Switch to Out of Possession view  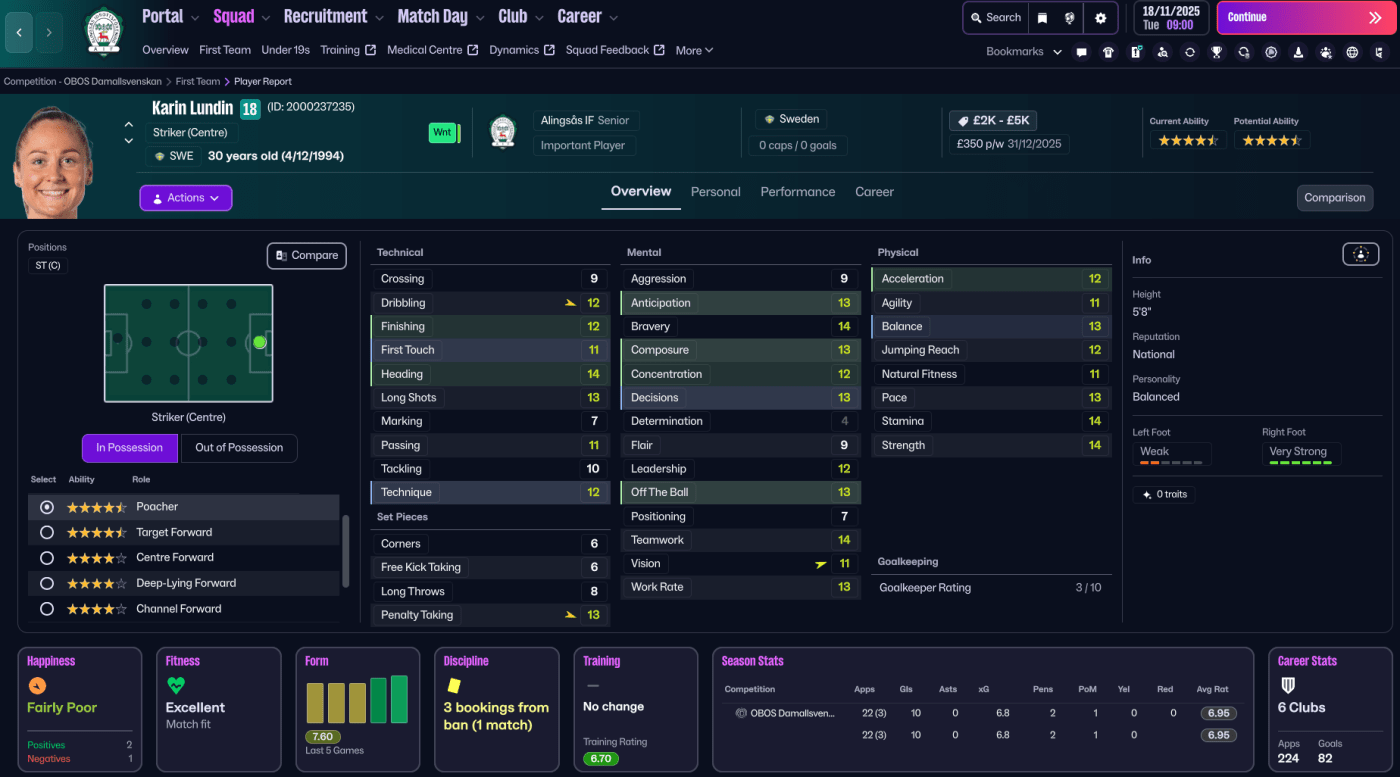[239, 448]
